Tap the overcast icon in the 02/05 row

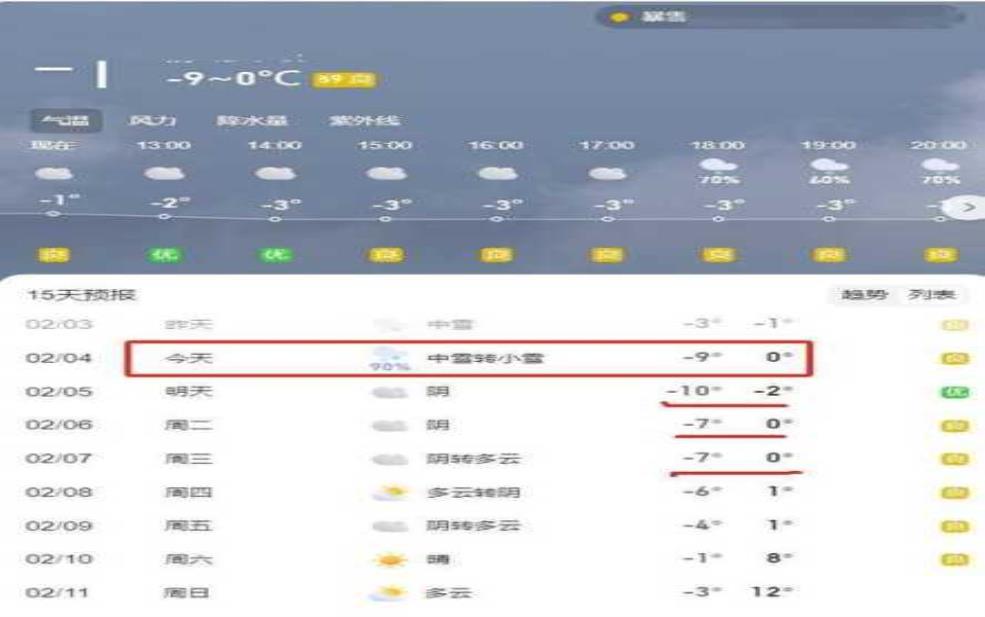click(x=390, y=392)
